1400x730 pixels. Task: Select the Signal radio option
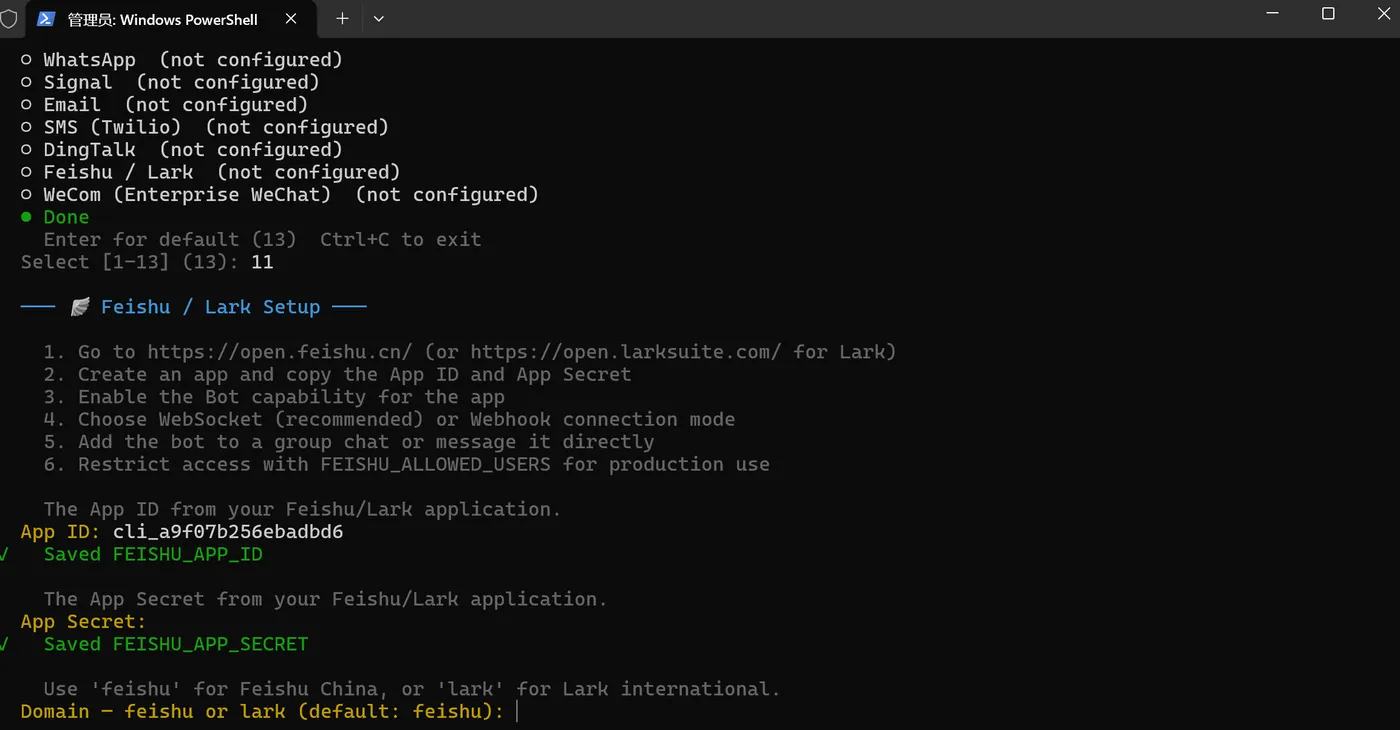(27, 83)
